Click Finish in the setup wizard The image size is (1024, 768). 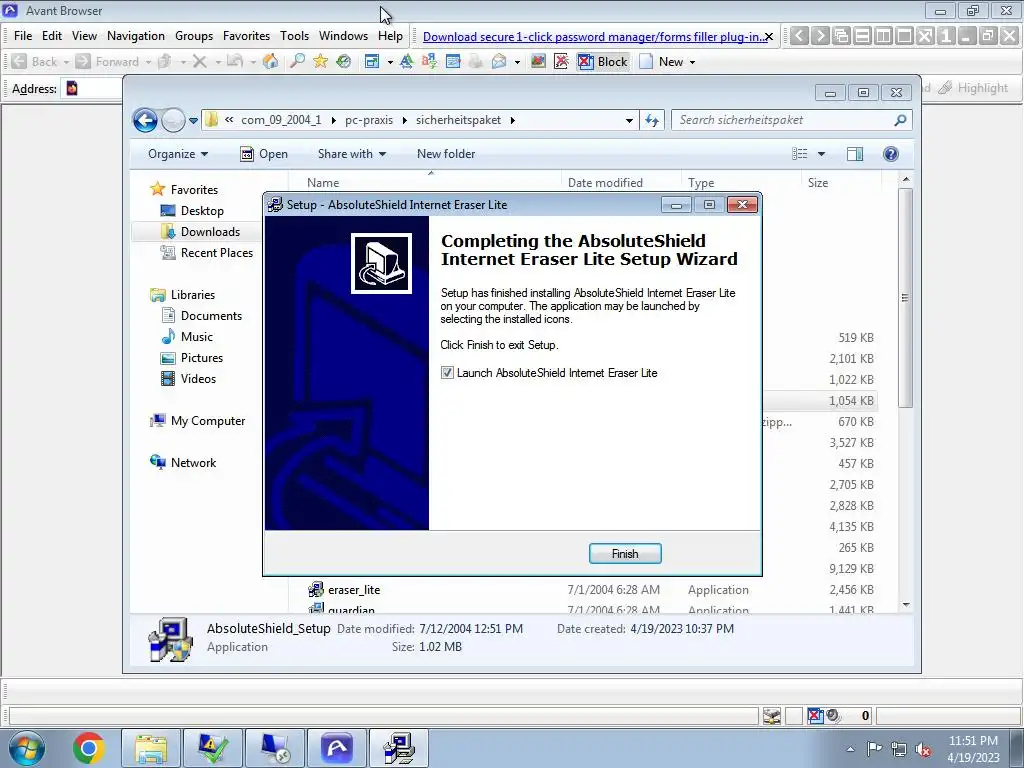coord(625,554)
